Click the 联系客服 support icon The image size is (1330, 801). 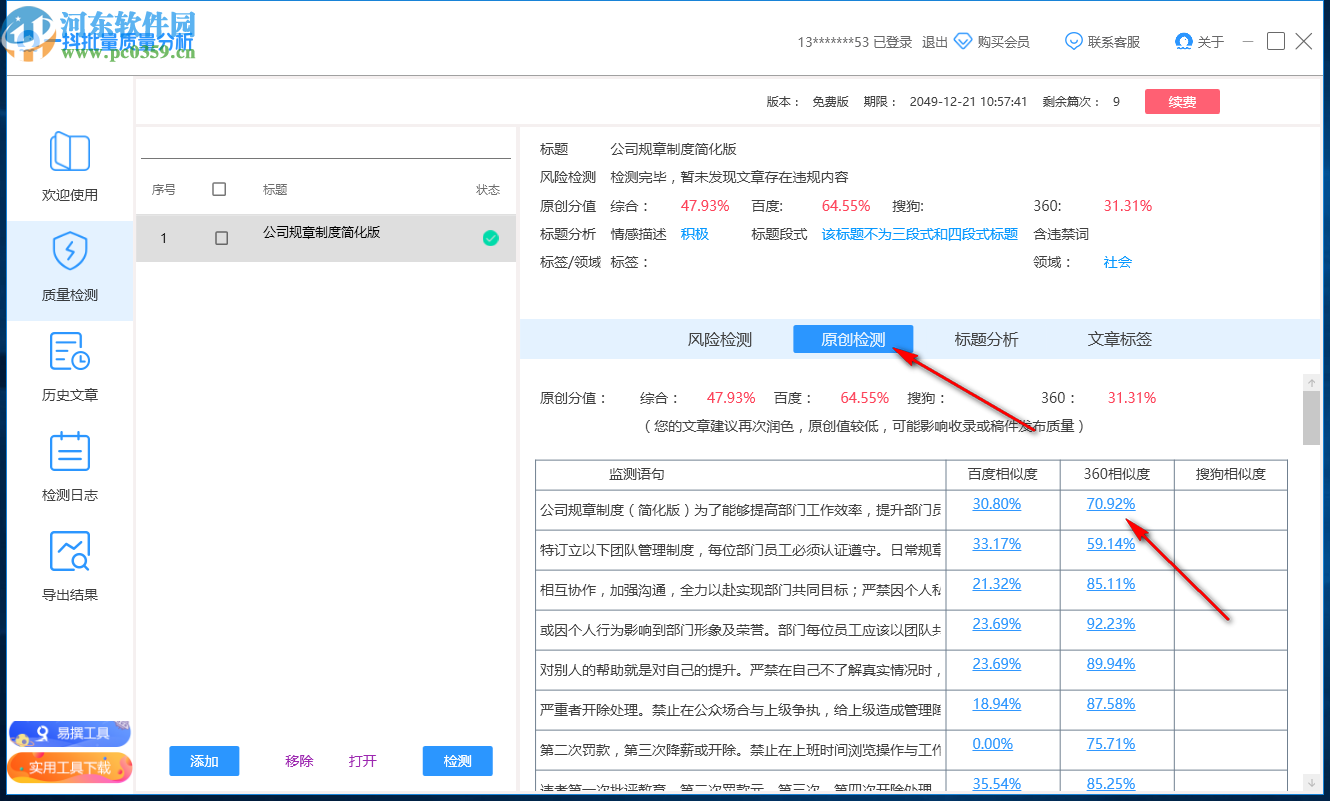coord(1074,41)
